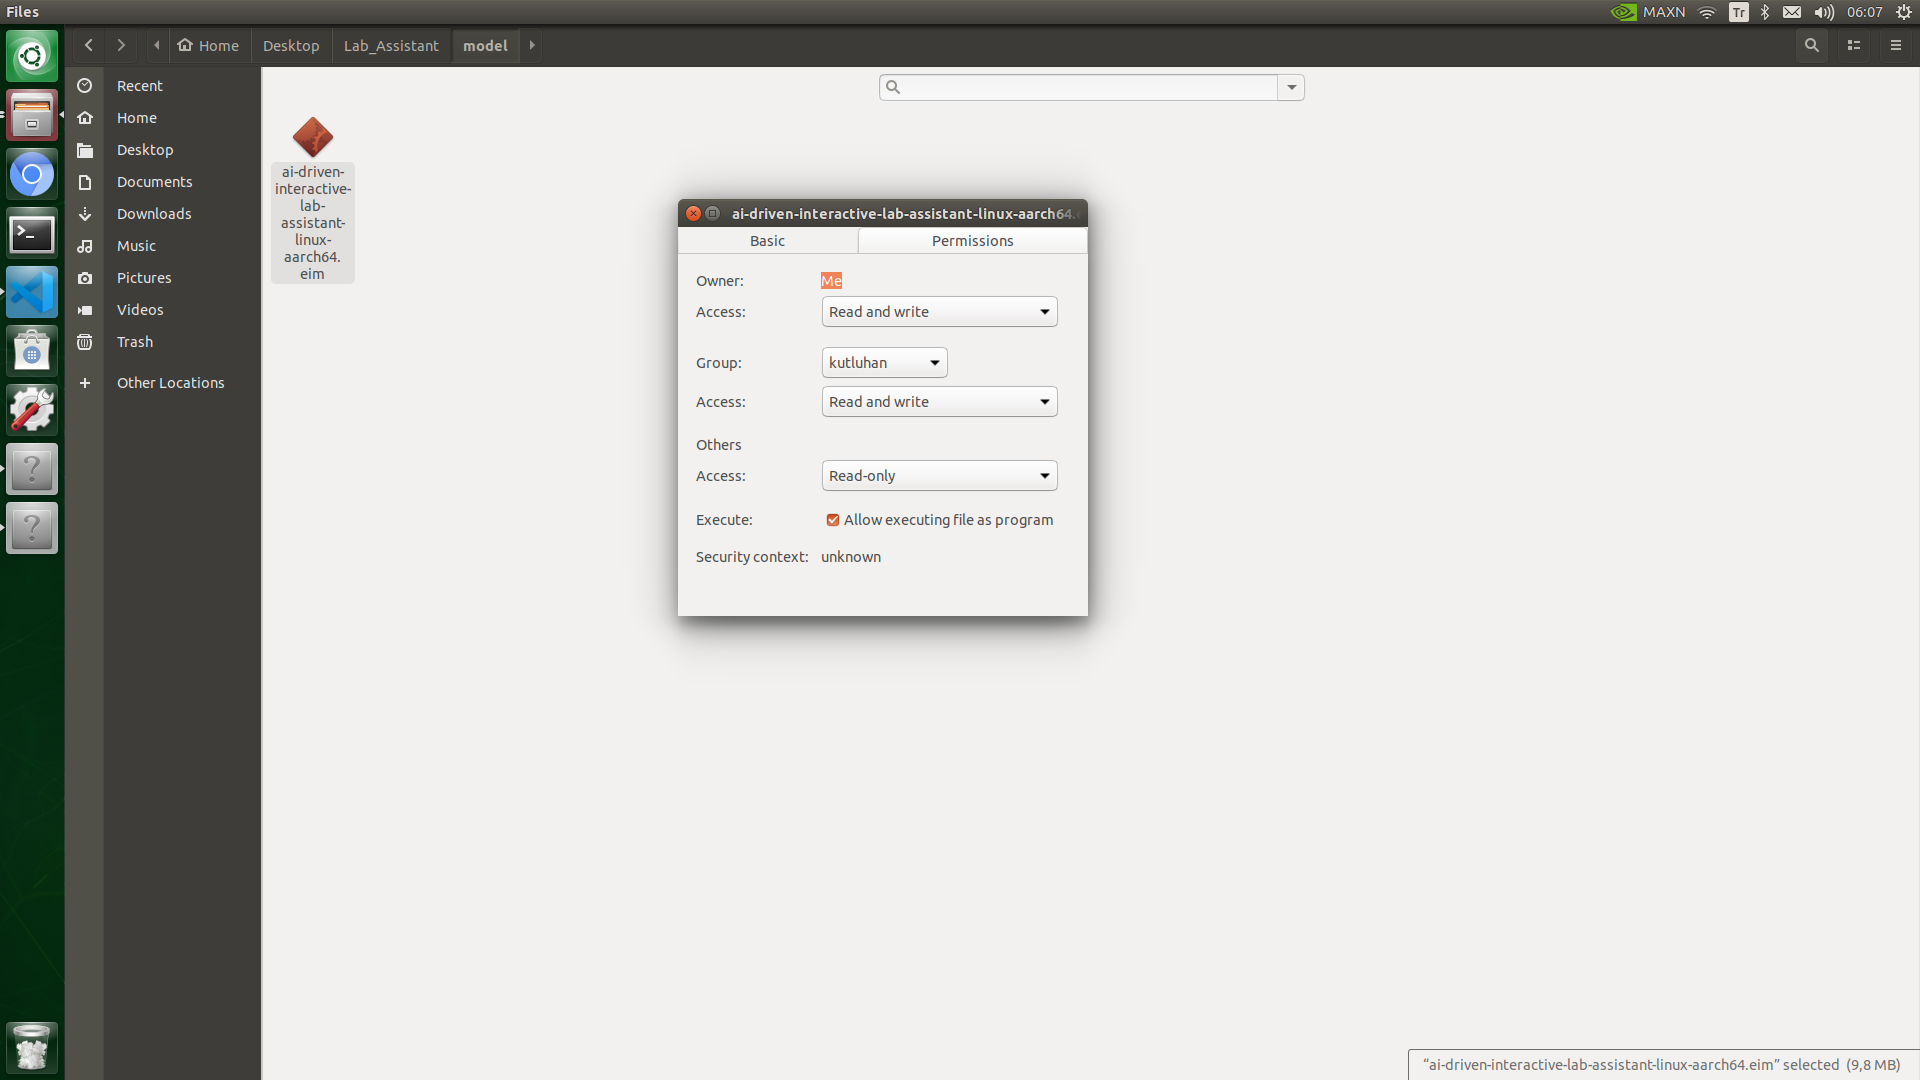Image resolution: width=1920 pixels, height=1080 pixels.
Task: Switch to the Permissions tab
Action: click(972, 240)
